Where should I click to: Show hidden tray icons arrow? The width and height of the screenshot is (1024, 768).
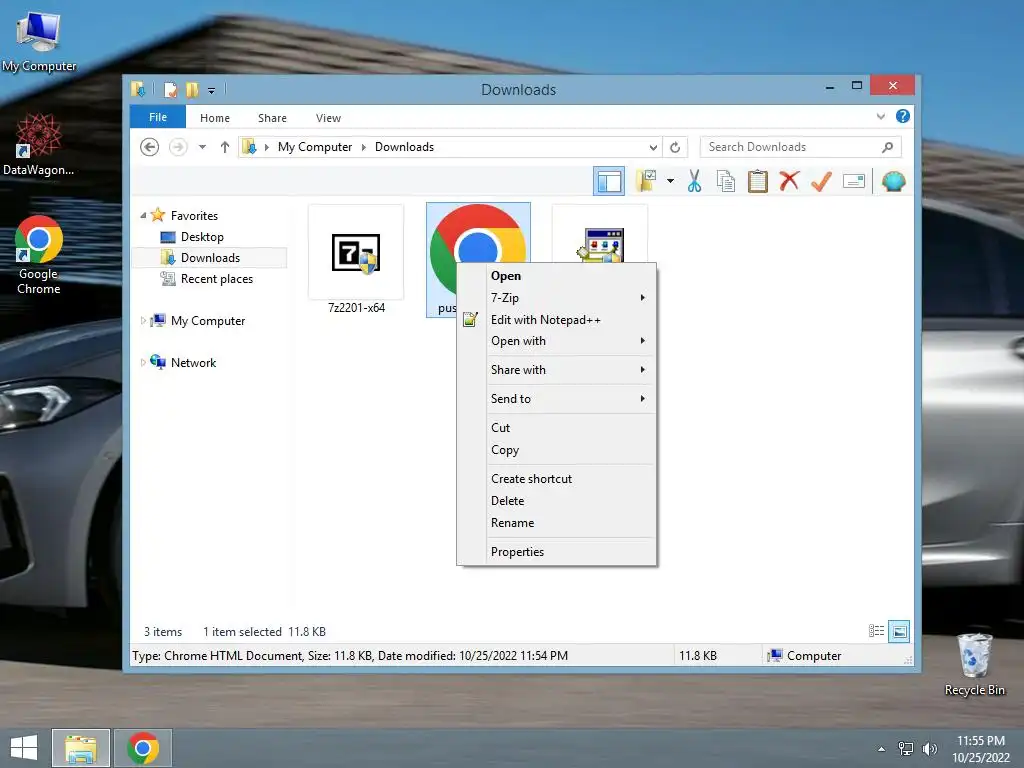(881, 749)
